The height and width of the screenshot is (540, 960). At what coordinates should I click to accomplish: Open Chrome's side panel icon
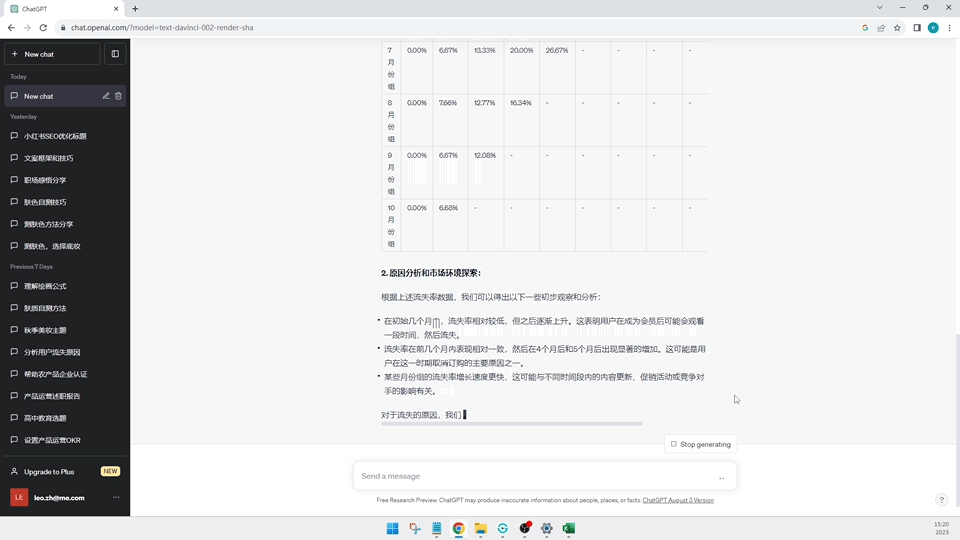(x=917, y=28)
